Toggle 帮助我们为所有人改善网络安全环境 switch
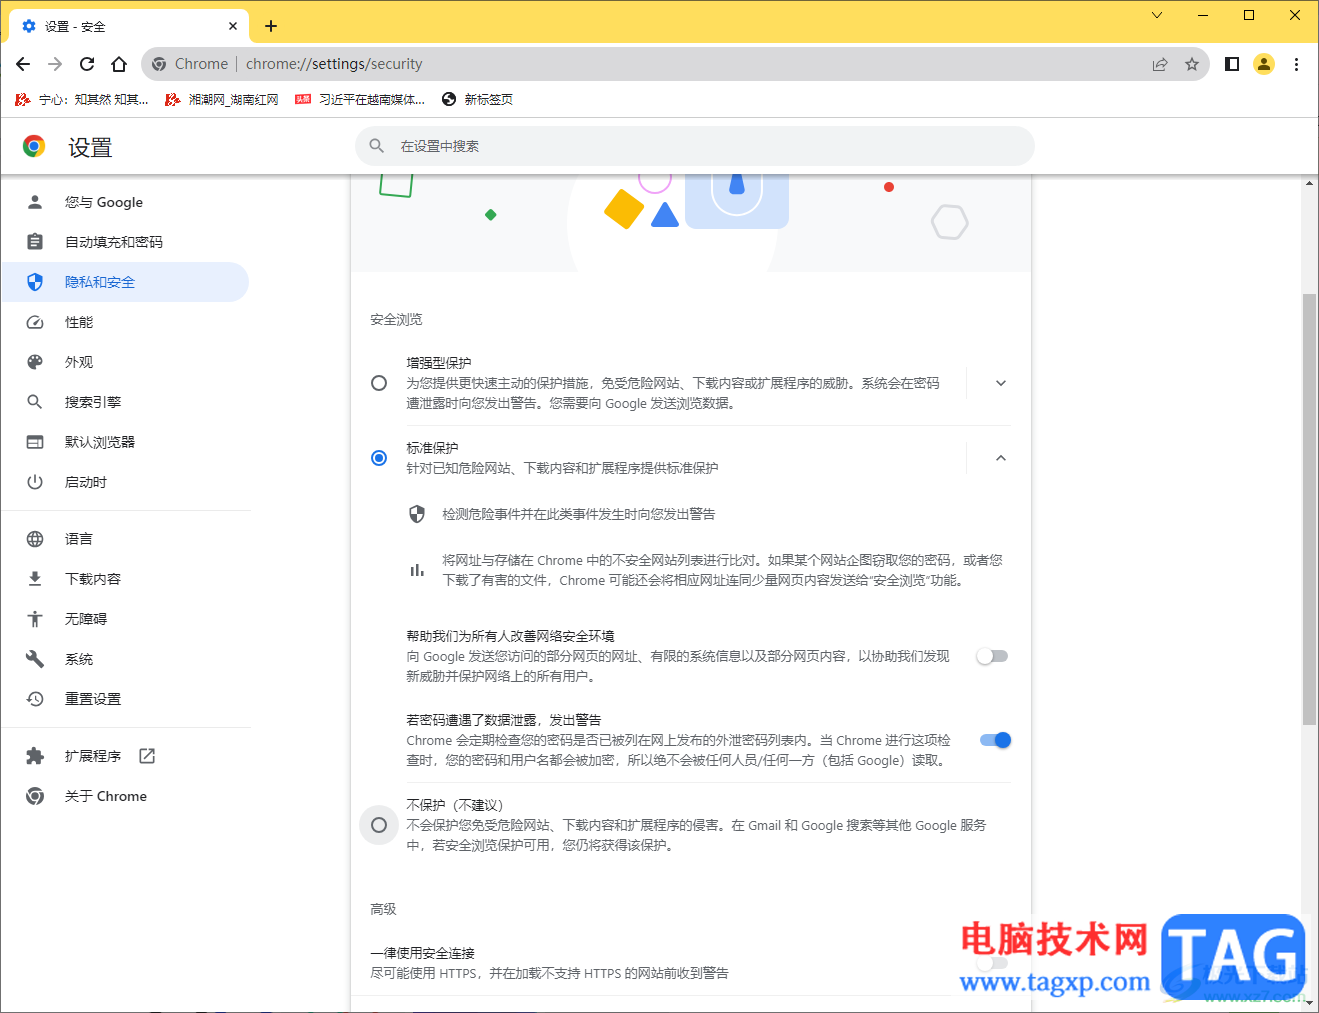The height and width of the screenshot is (1013, 1319). 993,656
